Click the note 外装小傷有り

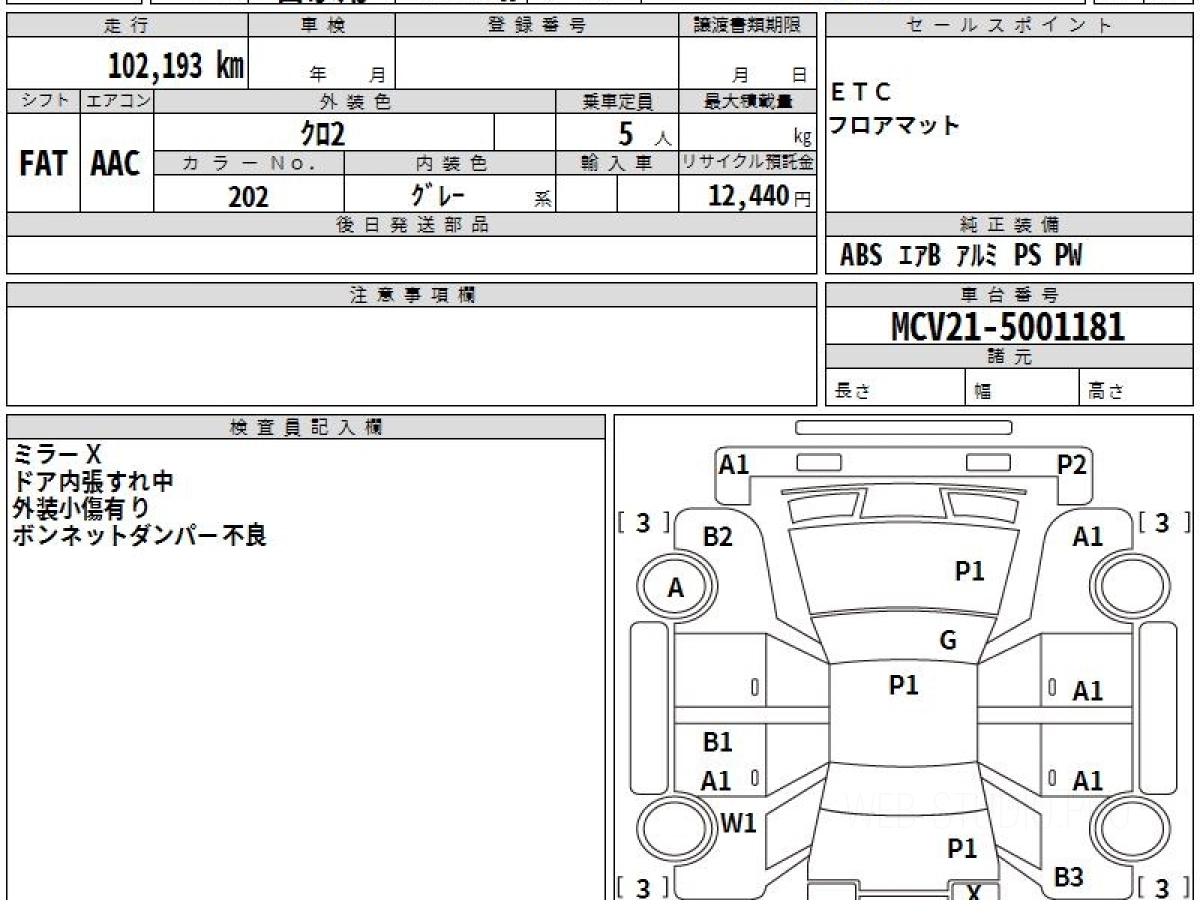(80, 508)
